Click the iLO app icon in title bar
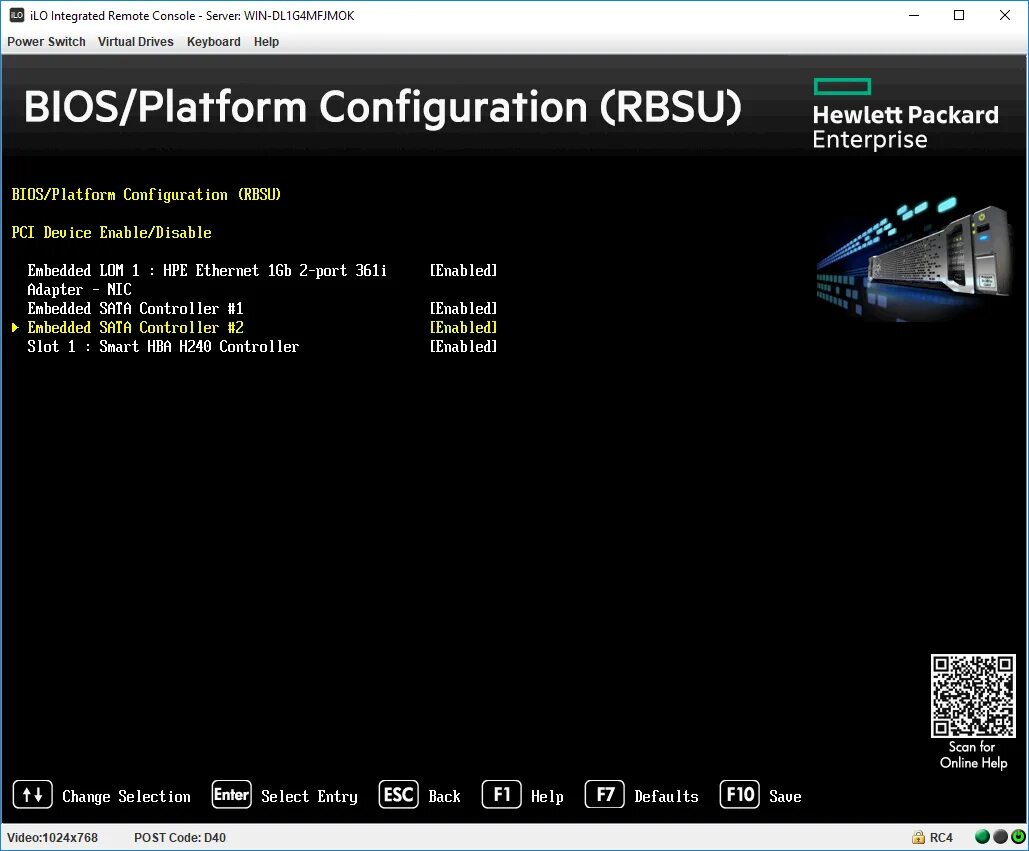Screen dimensions: 1029x851 [x=16, y=15]
